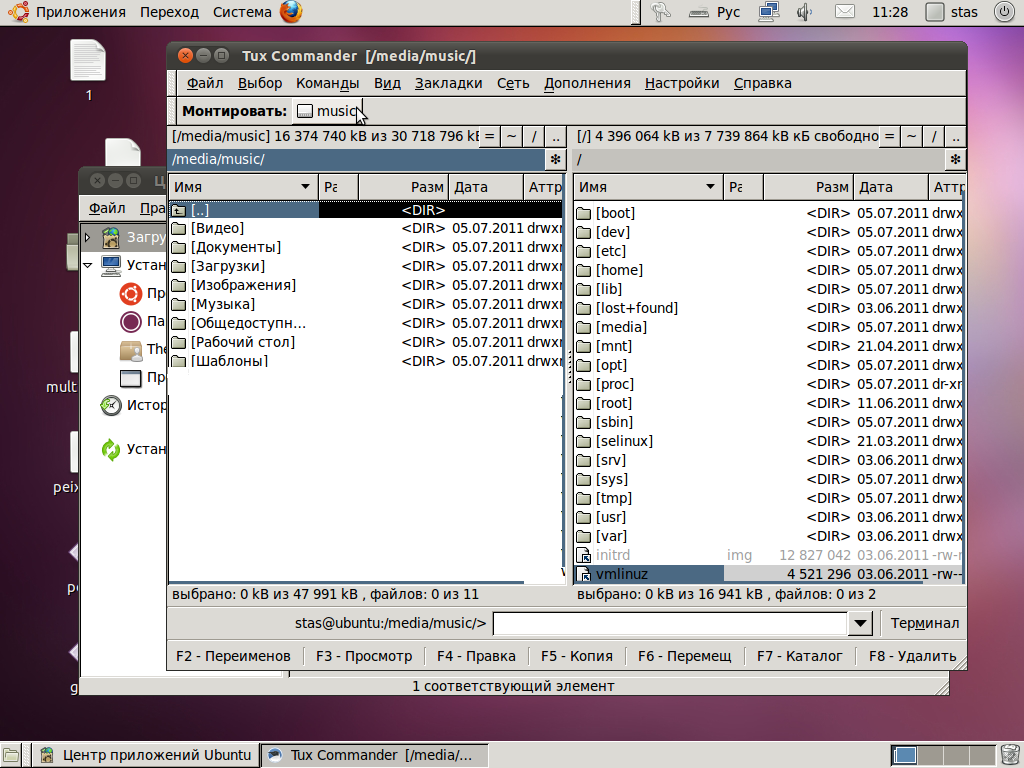Click the left panel /media/music/ path bar
1024x768 pixels.
357,159
